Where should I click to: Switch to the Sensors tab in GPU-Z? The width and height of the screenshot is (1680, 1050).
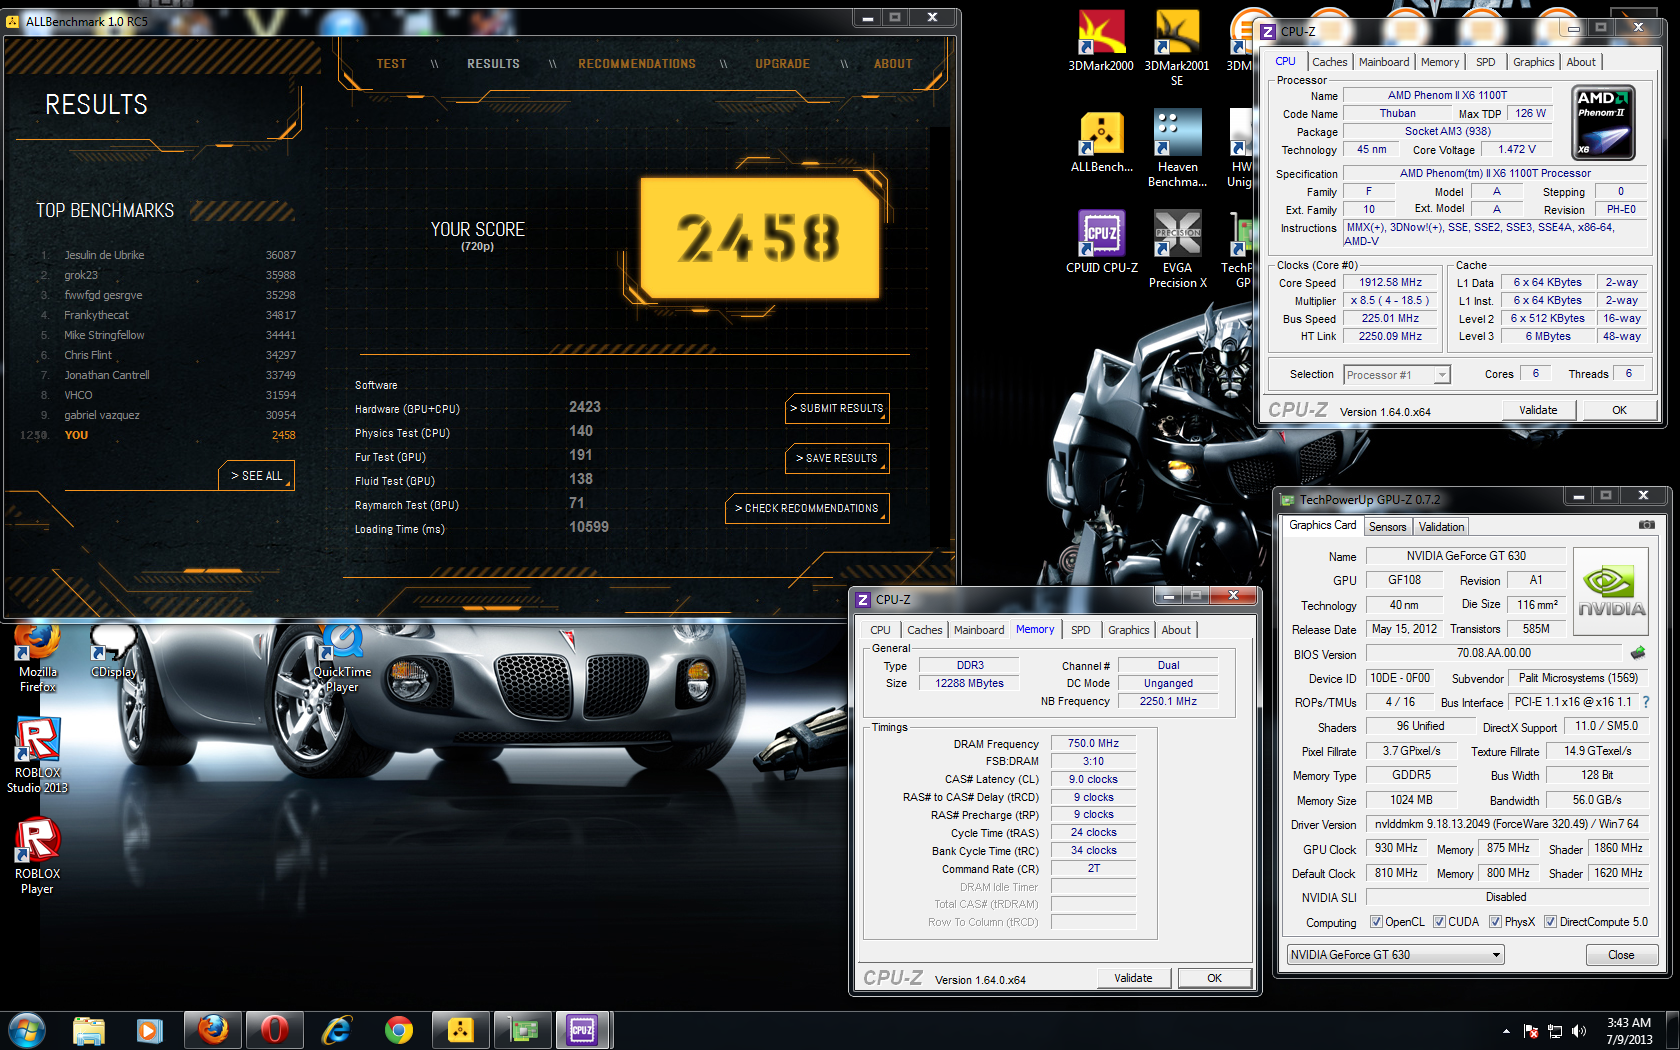point(1387,527)
